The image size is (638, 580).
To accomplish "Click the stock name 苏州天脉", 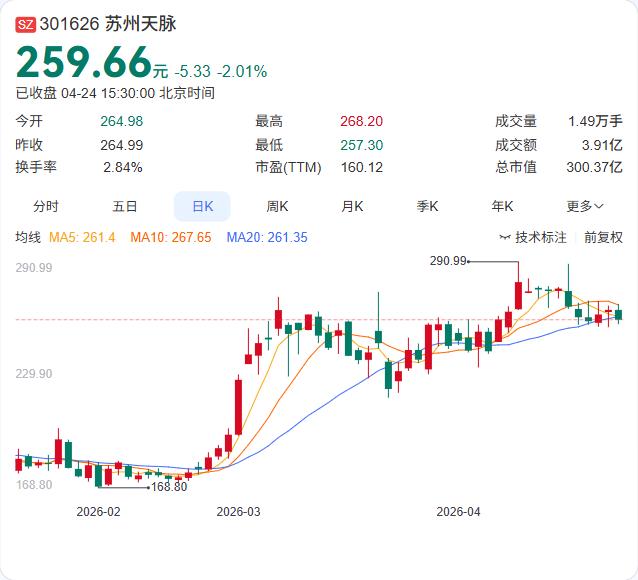I will click(x=141, y=24).
